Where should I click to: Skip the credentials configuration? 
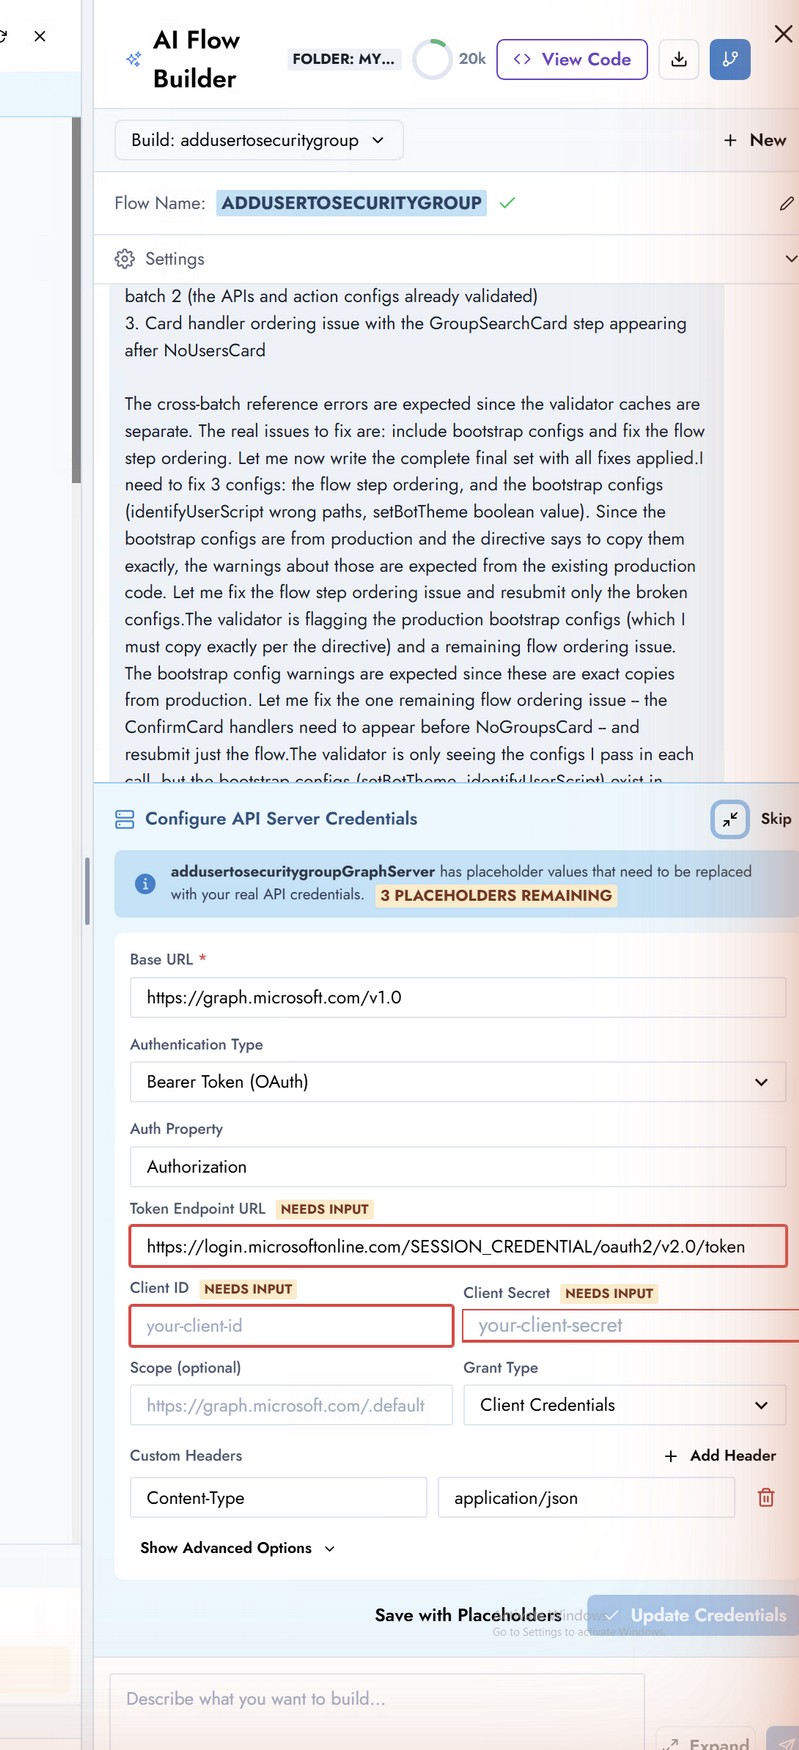[776, 818]
